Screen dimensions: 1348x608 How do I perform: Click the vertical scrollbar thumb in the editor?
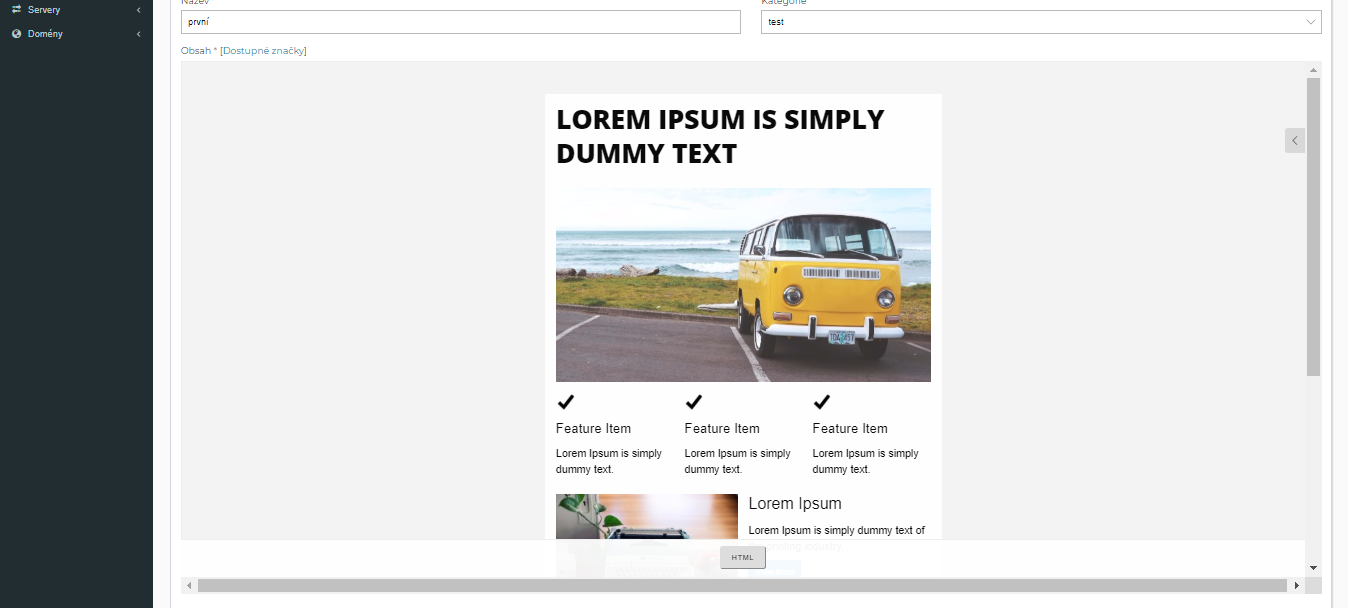pos(1313,227)
